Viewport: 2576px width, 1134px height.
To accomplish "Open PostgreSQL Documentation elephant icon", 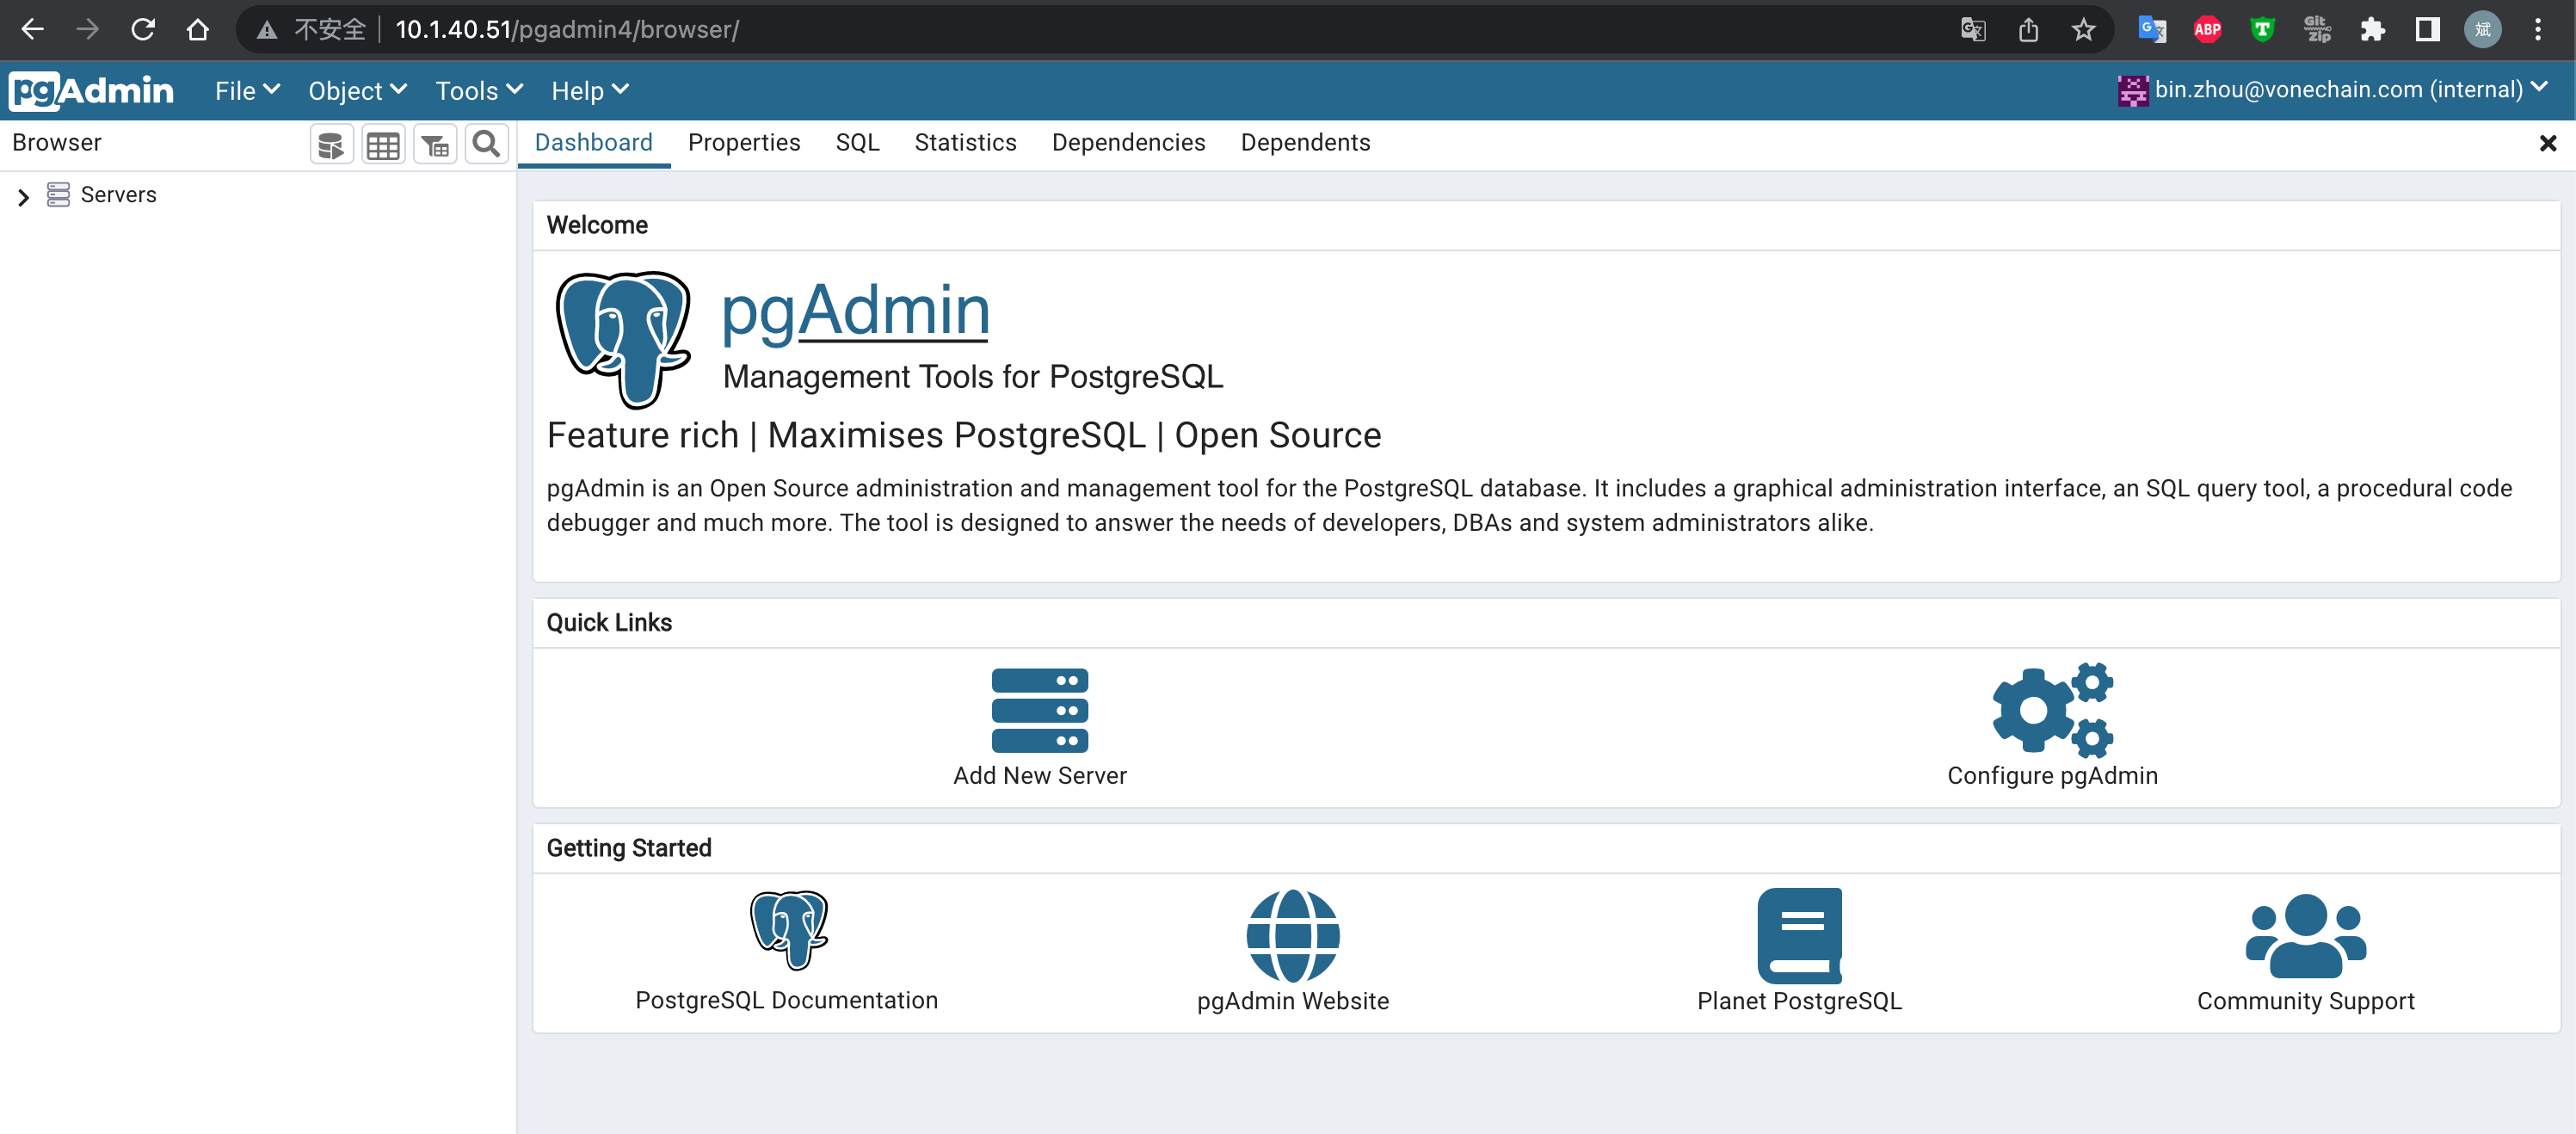I will (788, 930).
